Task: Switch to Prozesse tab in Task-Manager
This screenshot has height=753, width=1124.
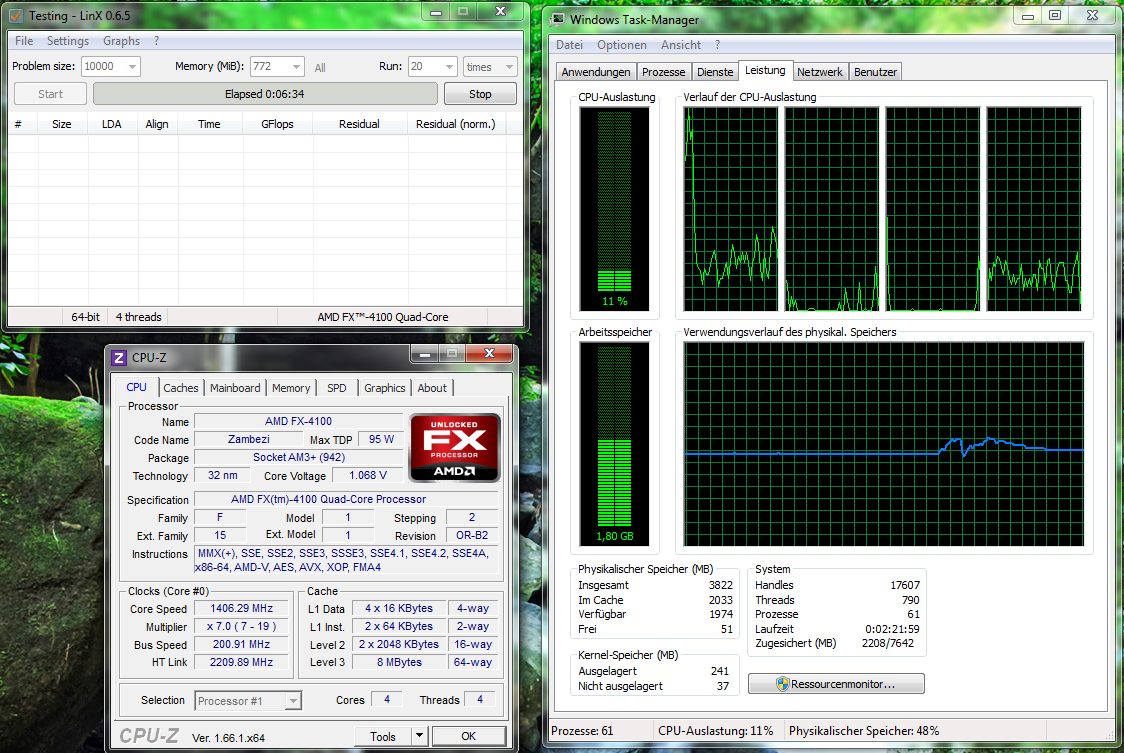Action: [x=664, y=72]
